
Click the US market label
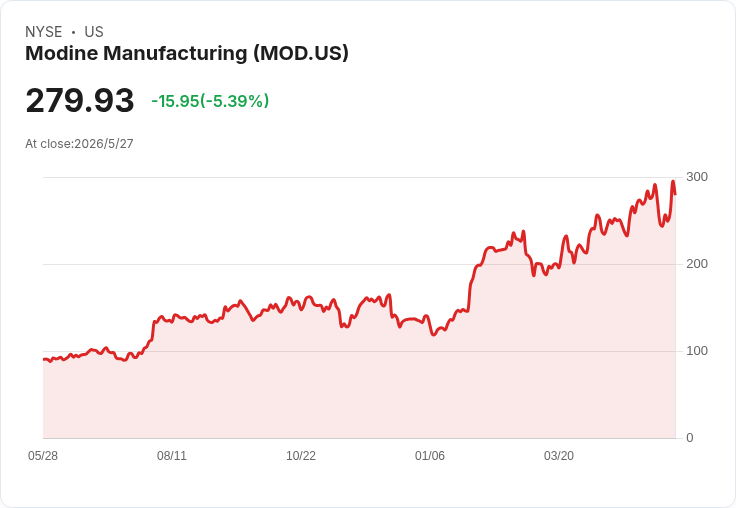pos(94,32)
